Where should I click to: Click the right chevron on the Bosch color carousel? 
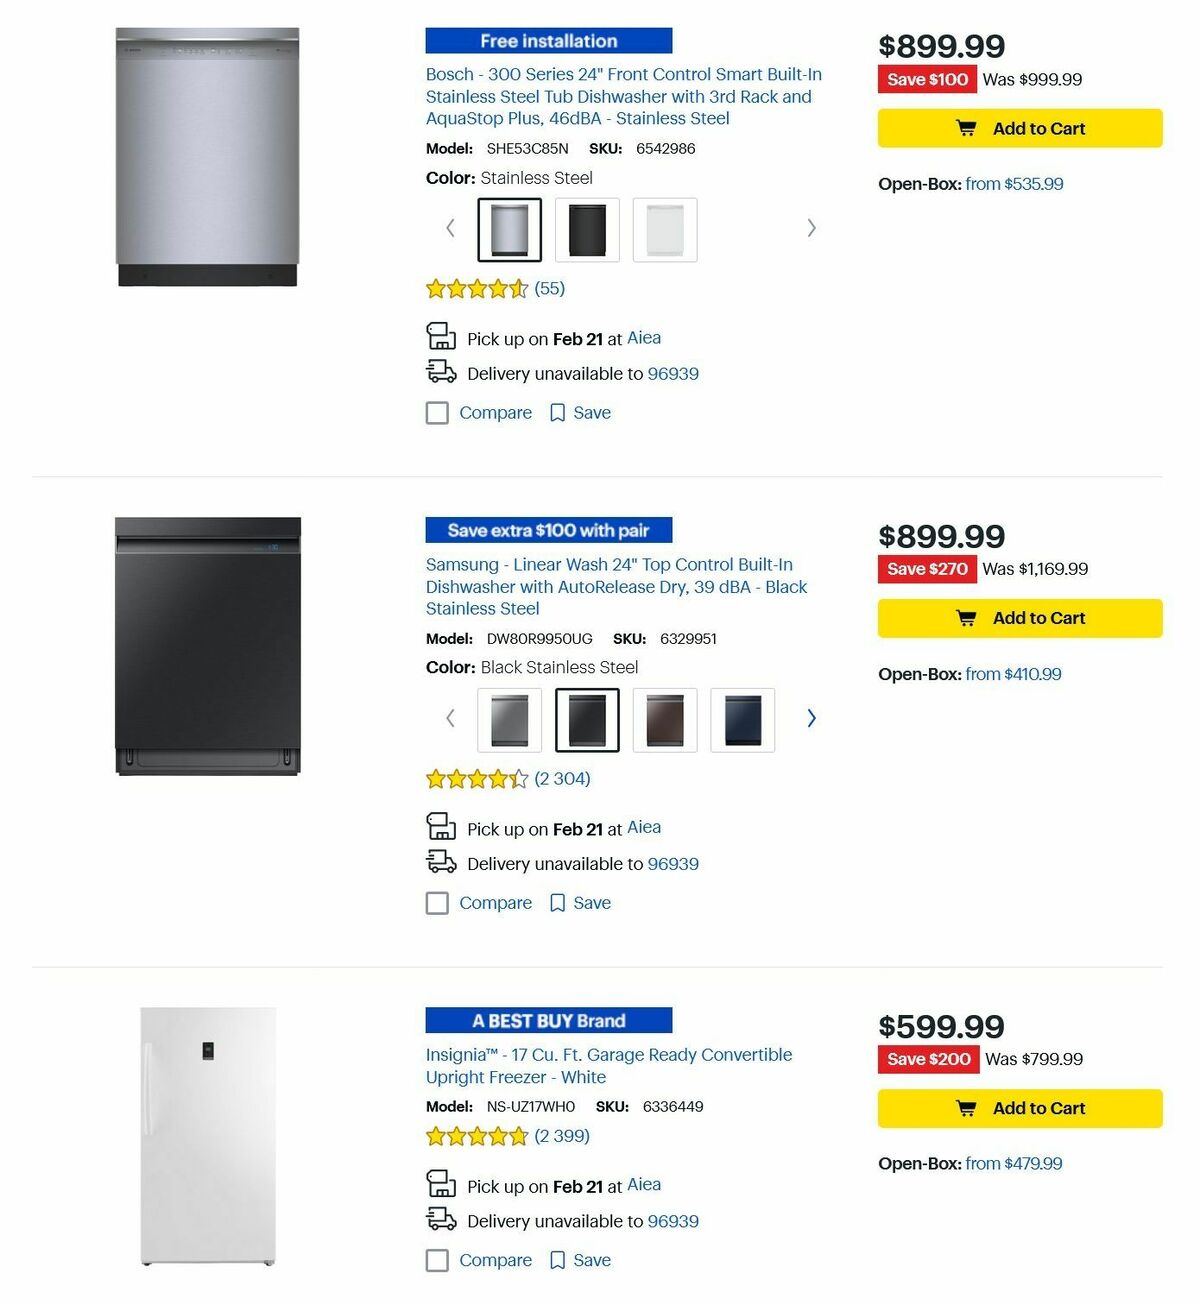pyautogui.click(x=812, y=228)
